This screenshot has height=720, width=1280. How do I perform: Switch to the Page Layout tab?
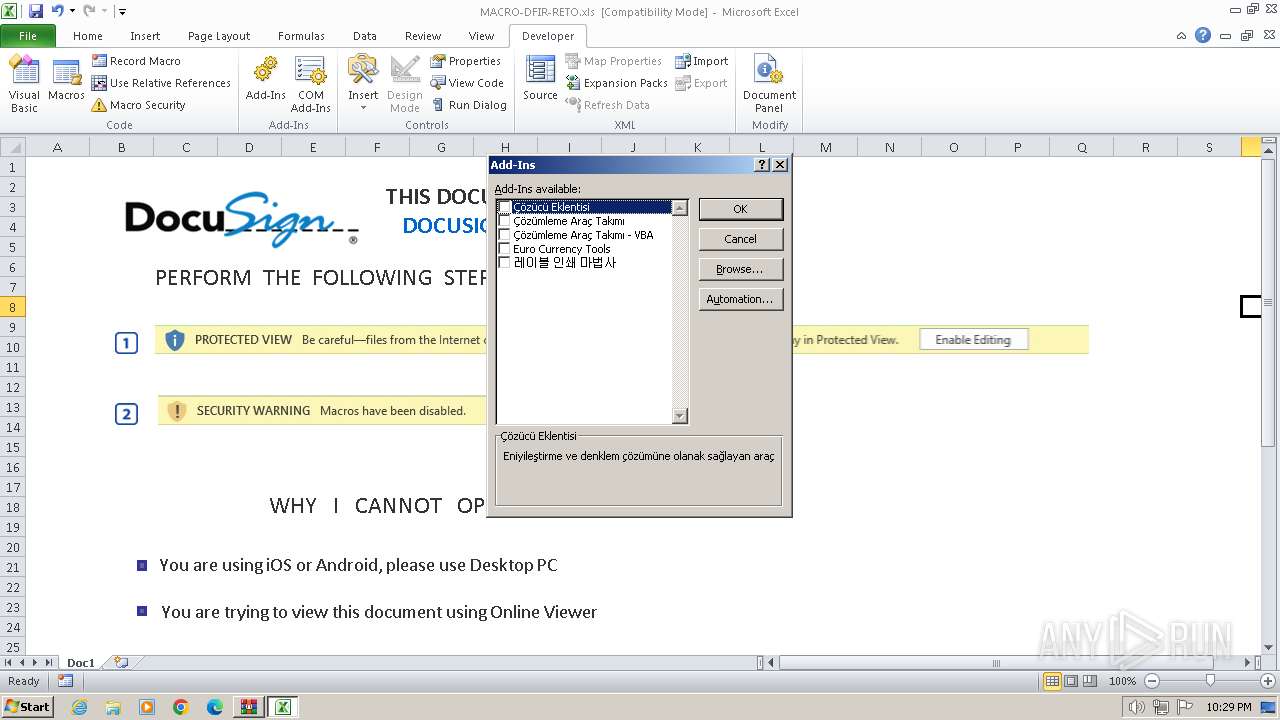coord(219,36)
